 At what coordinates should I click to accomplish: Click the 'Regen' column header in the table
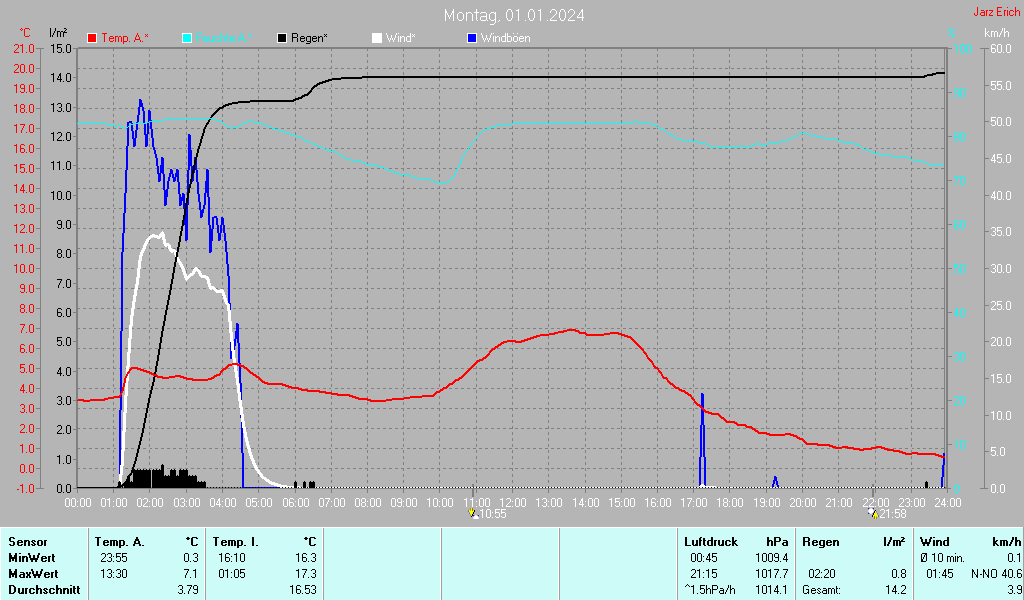tap(820, 542)
